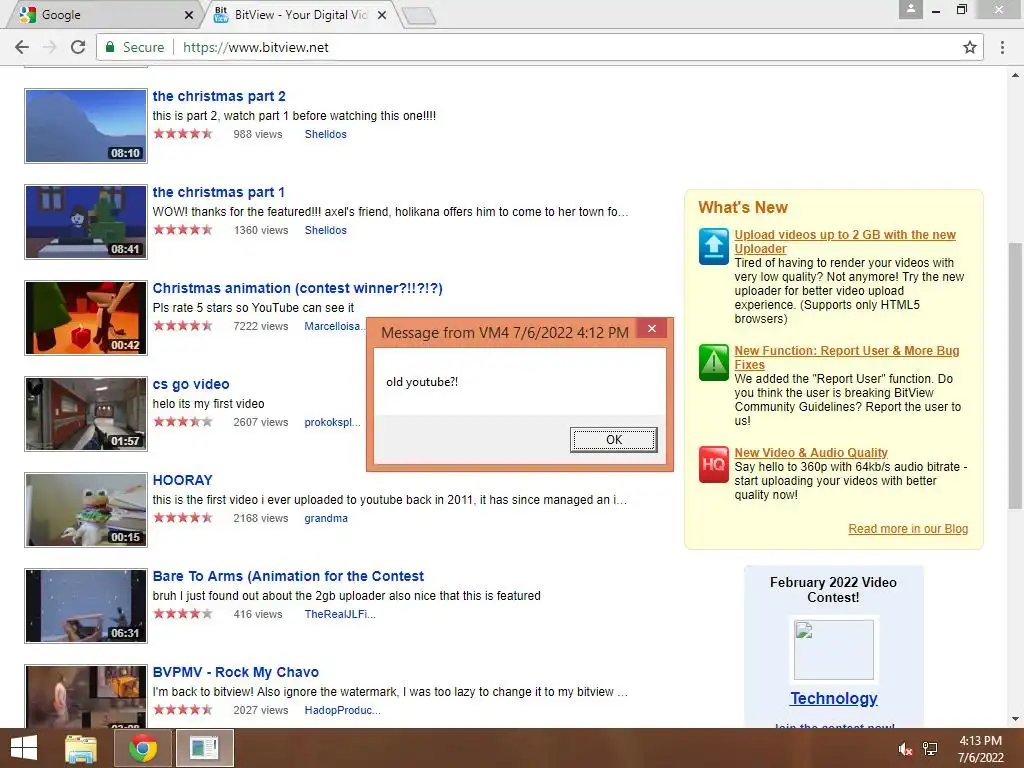The image size is (1024, 768).
Task: Click the red HQ quality icon
Action: click(x=713, y=464)
